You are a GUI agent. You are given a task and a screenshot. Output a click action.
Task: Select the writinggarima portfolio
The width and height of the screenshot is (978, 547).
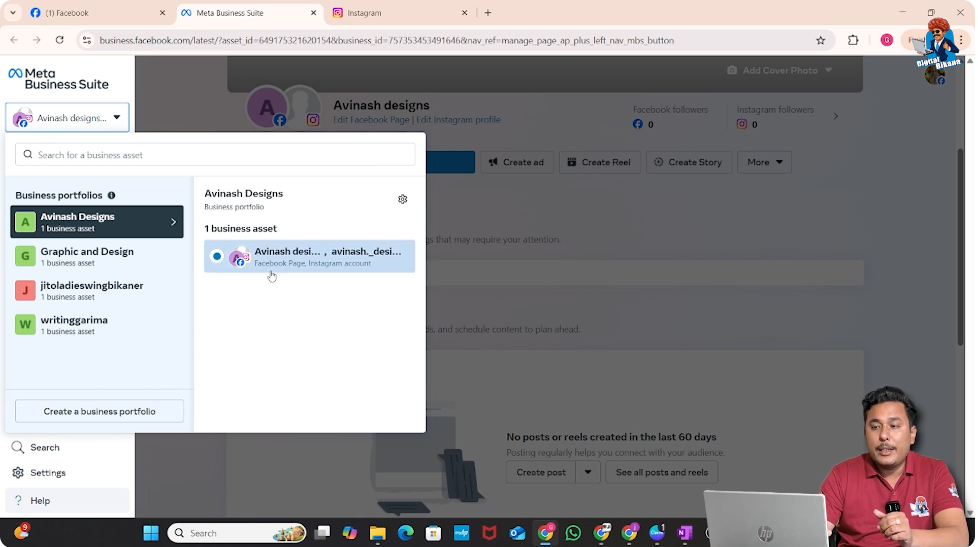97,324
